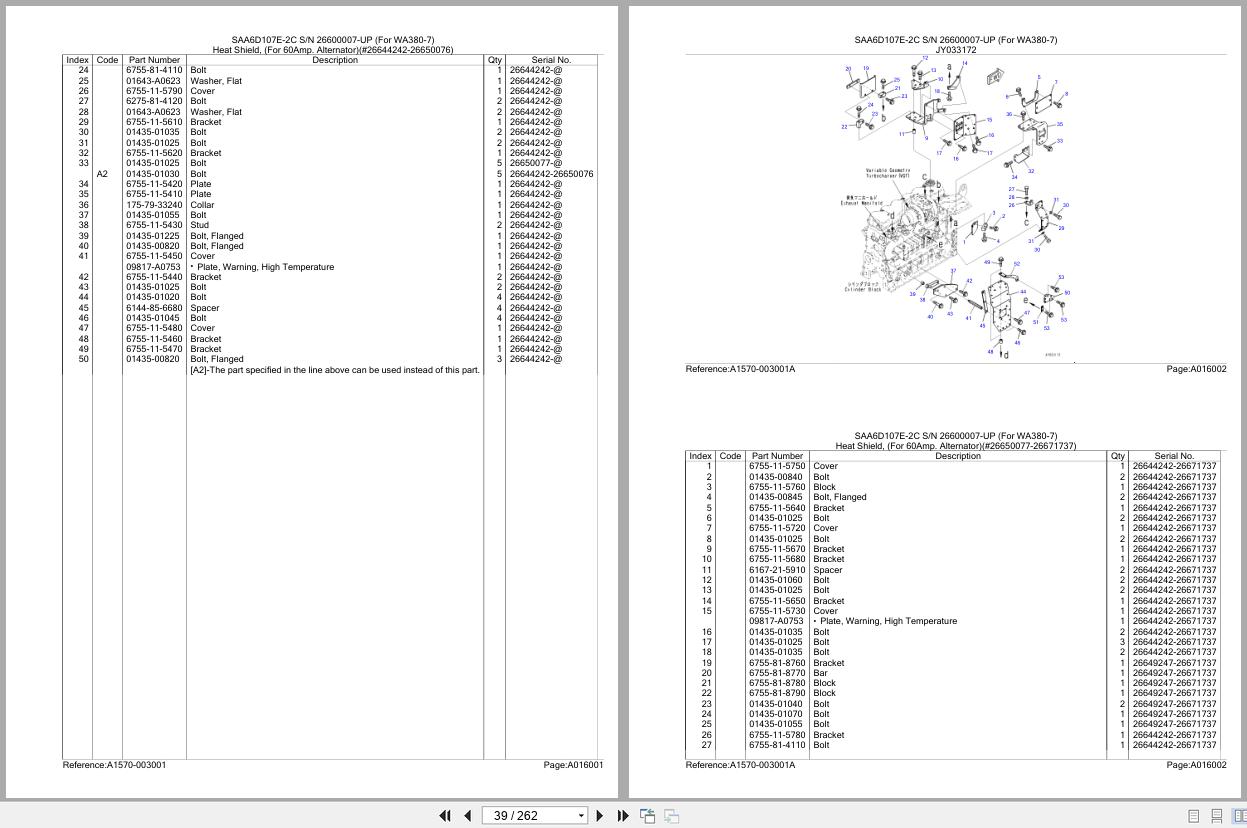
Task: Click the left page Heat Shield subtitle
Action: (333, 50)
